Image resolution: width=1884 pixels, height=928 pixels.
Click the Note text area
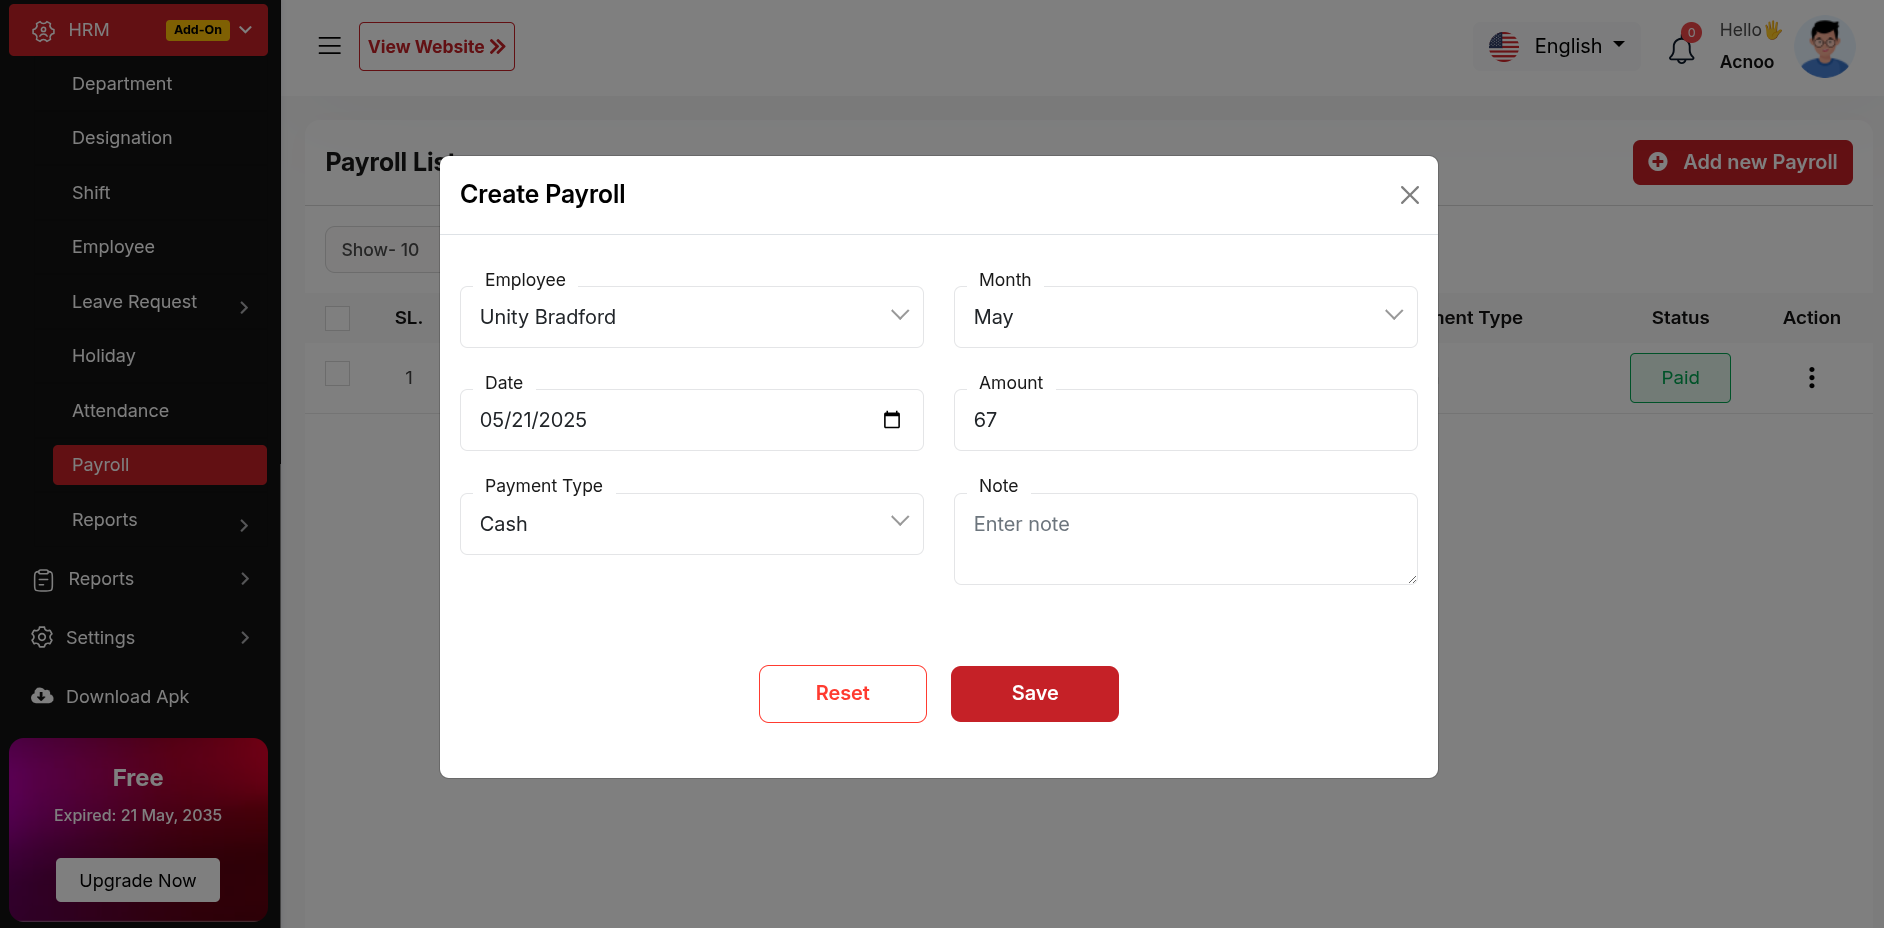[x=1185, y=539]
